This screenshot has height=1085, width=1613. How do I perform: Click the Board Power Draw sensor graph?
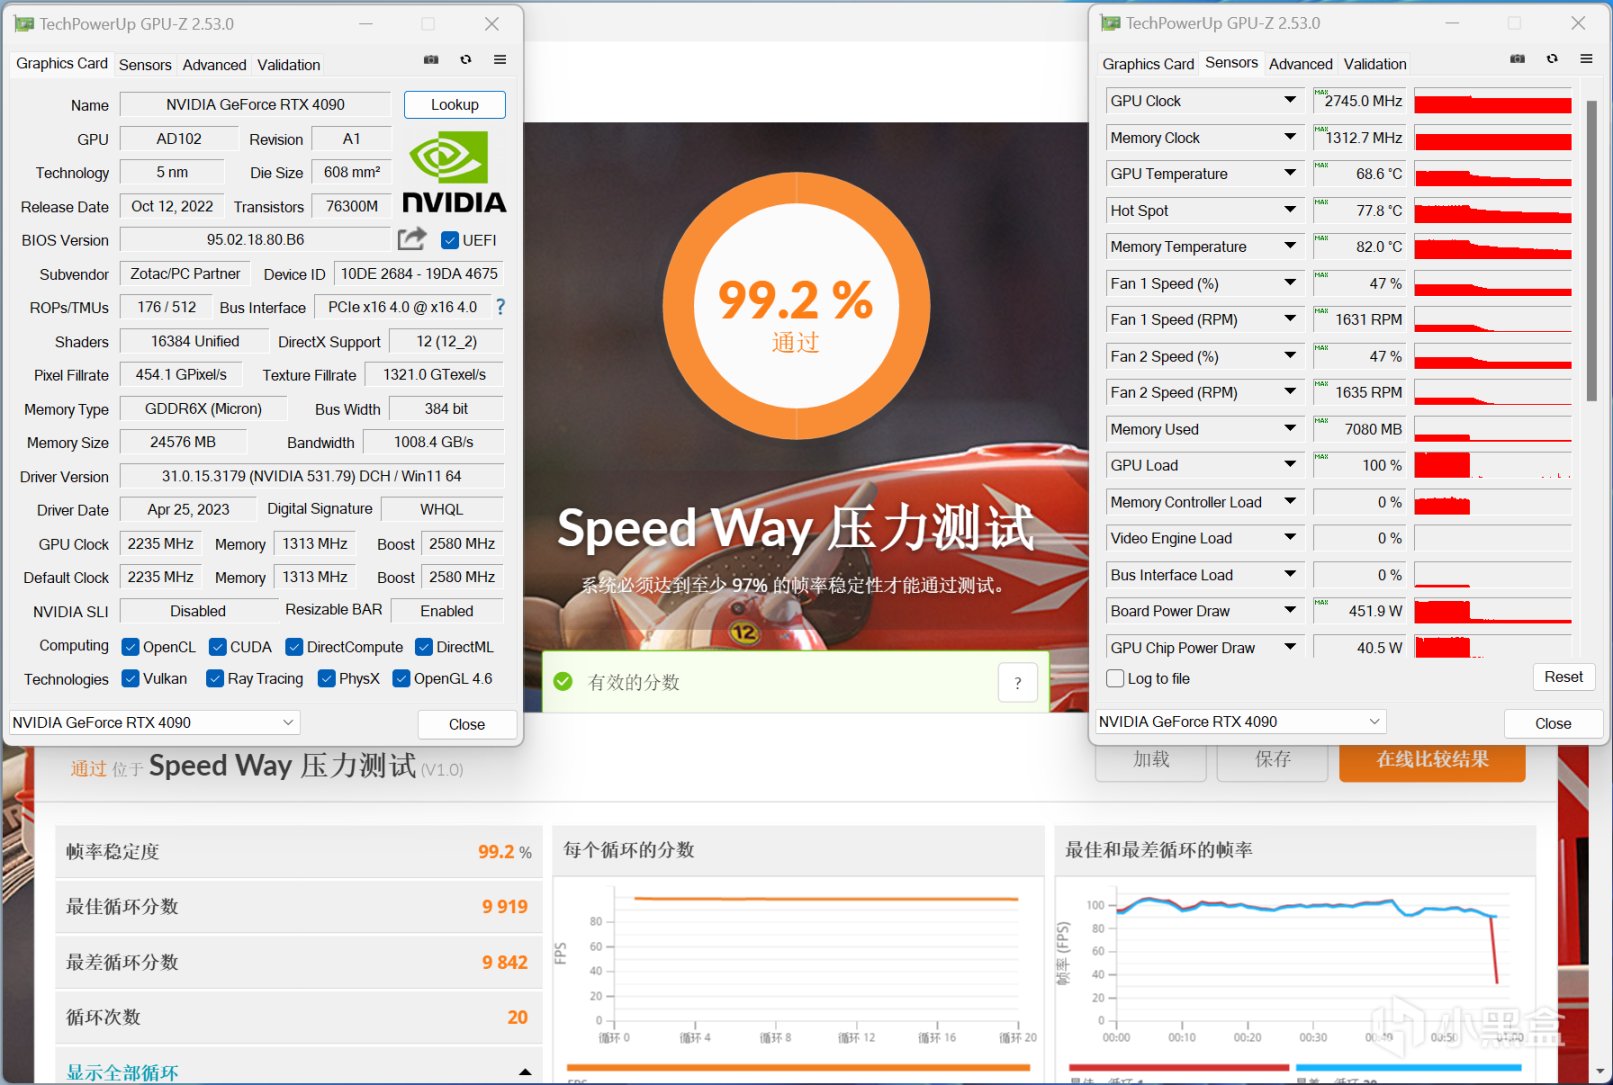tap(1493, 611)
